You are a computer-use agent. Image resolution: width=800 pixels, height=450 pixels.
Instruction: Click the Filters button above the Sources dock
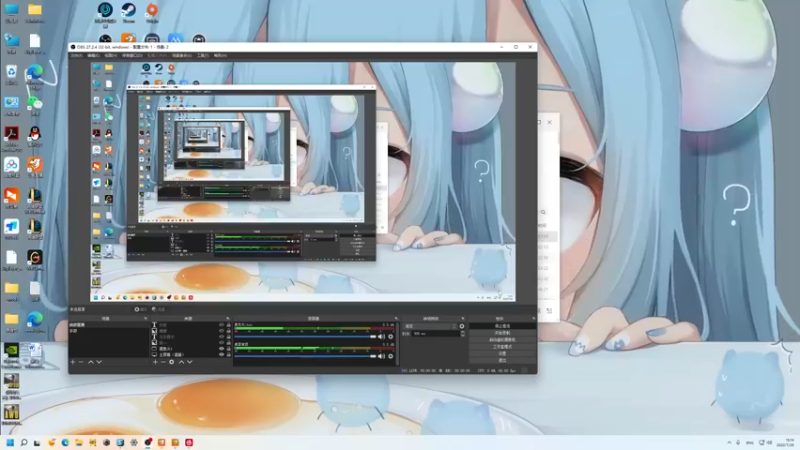click(158, 309)
